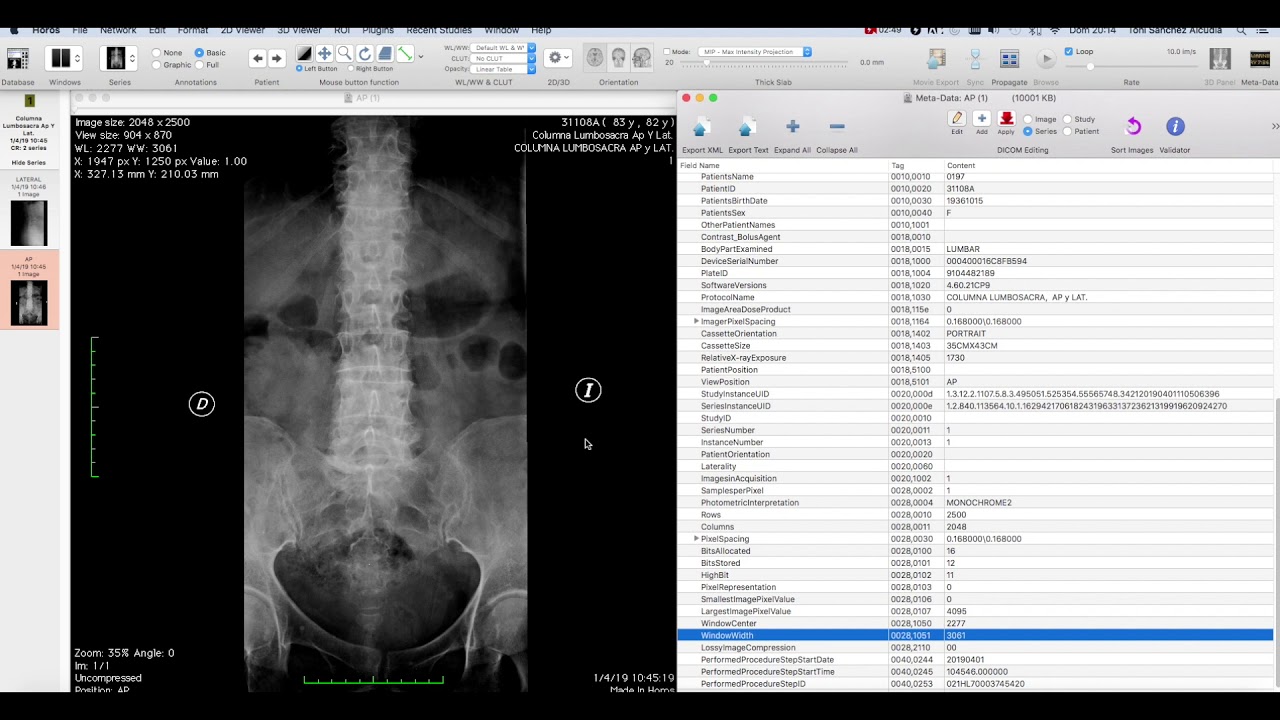Open the 2D Viewer menu
The height and width of the screenshot is (720, 1280).
tap(243, 30)
